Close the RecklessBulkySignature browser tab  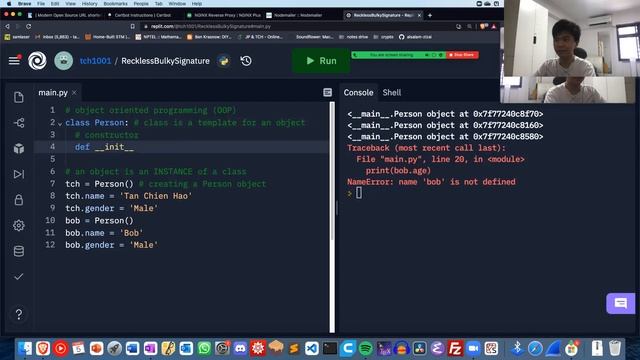point(419,15)
